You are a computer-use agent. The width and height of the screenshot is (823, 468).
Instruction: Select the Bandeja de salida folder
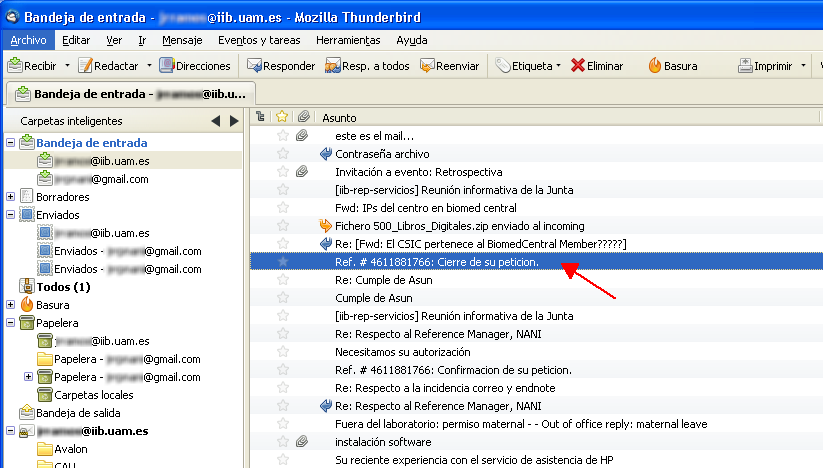coord(78,413)
